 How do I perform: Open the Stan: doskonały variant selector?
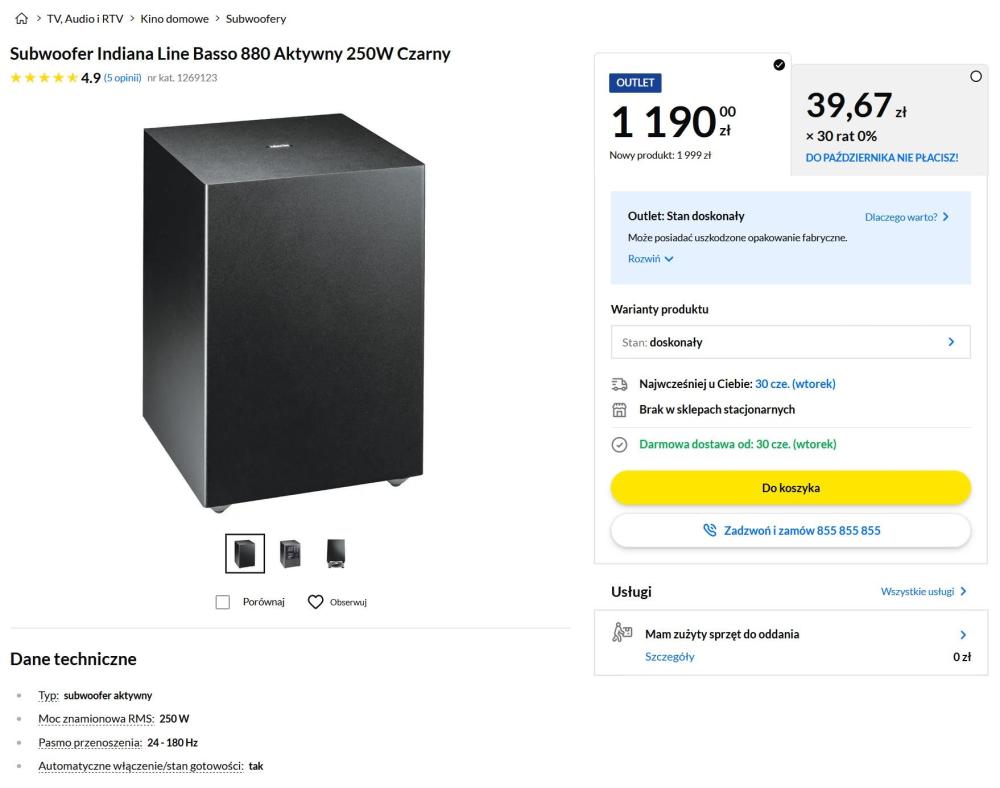pyautogui.click(x=790, y=342)
